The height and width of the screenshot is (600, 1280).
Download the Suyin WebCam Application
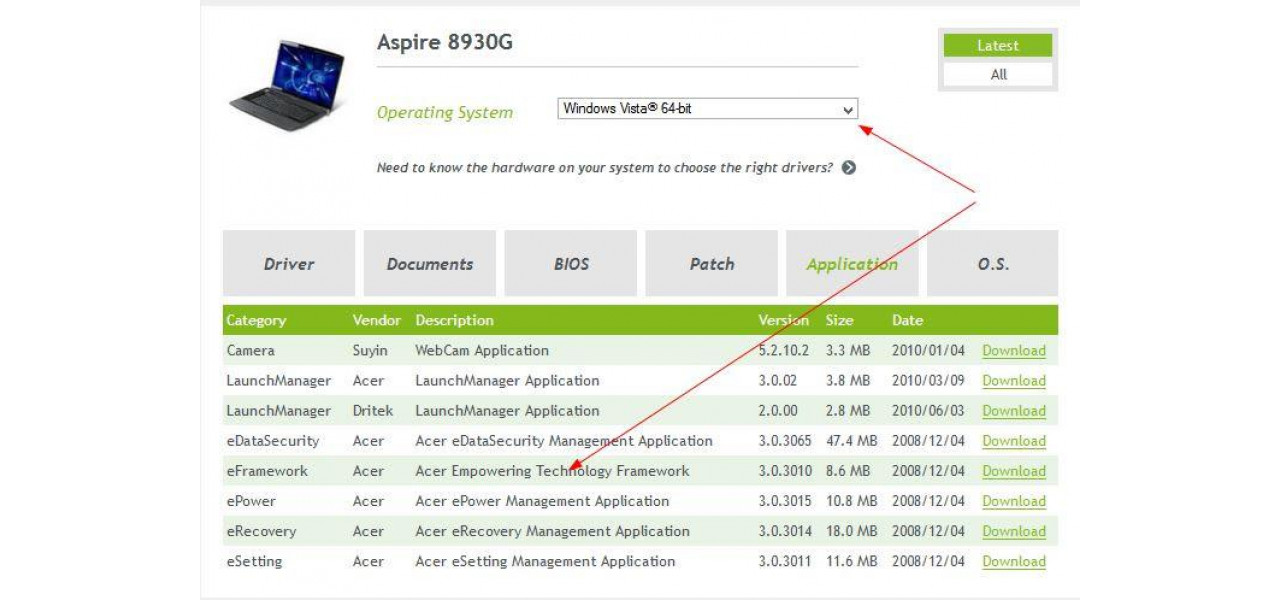1014,351
